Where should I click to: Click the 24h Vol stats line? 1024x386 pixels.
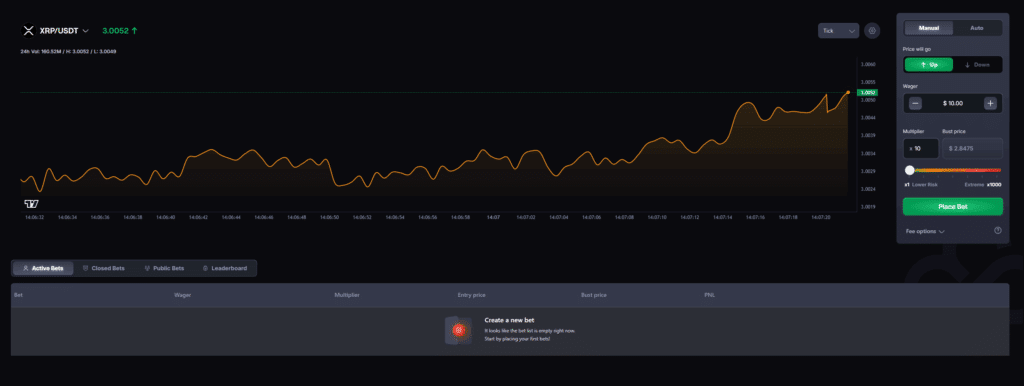pos(69,51)
